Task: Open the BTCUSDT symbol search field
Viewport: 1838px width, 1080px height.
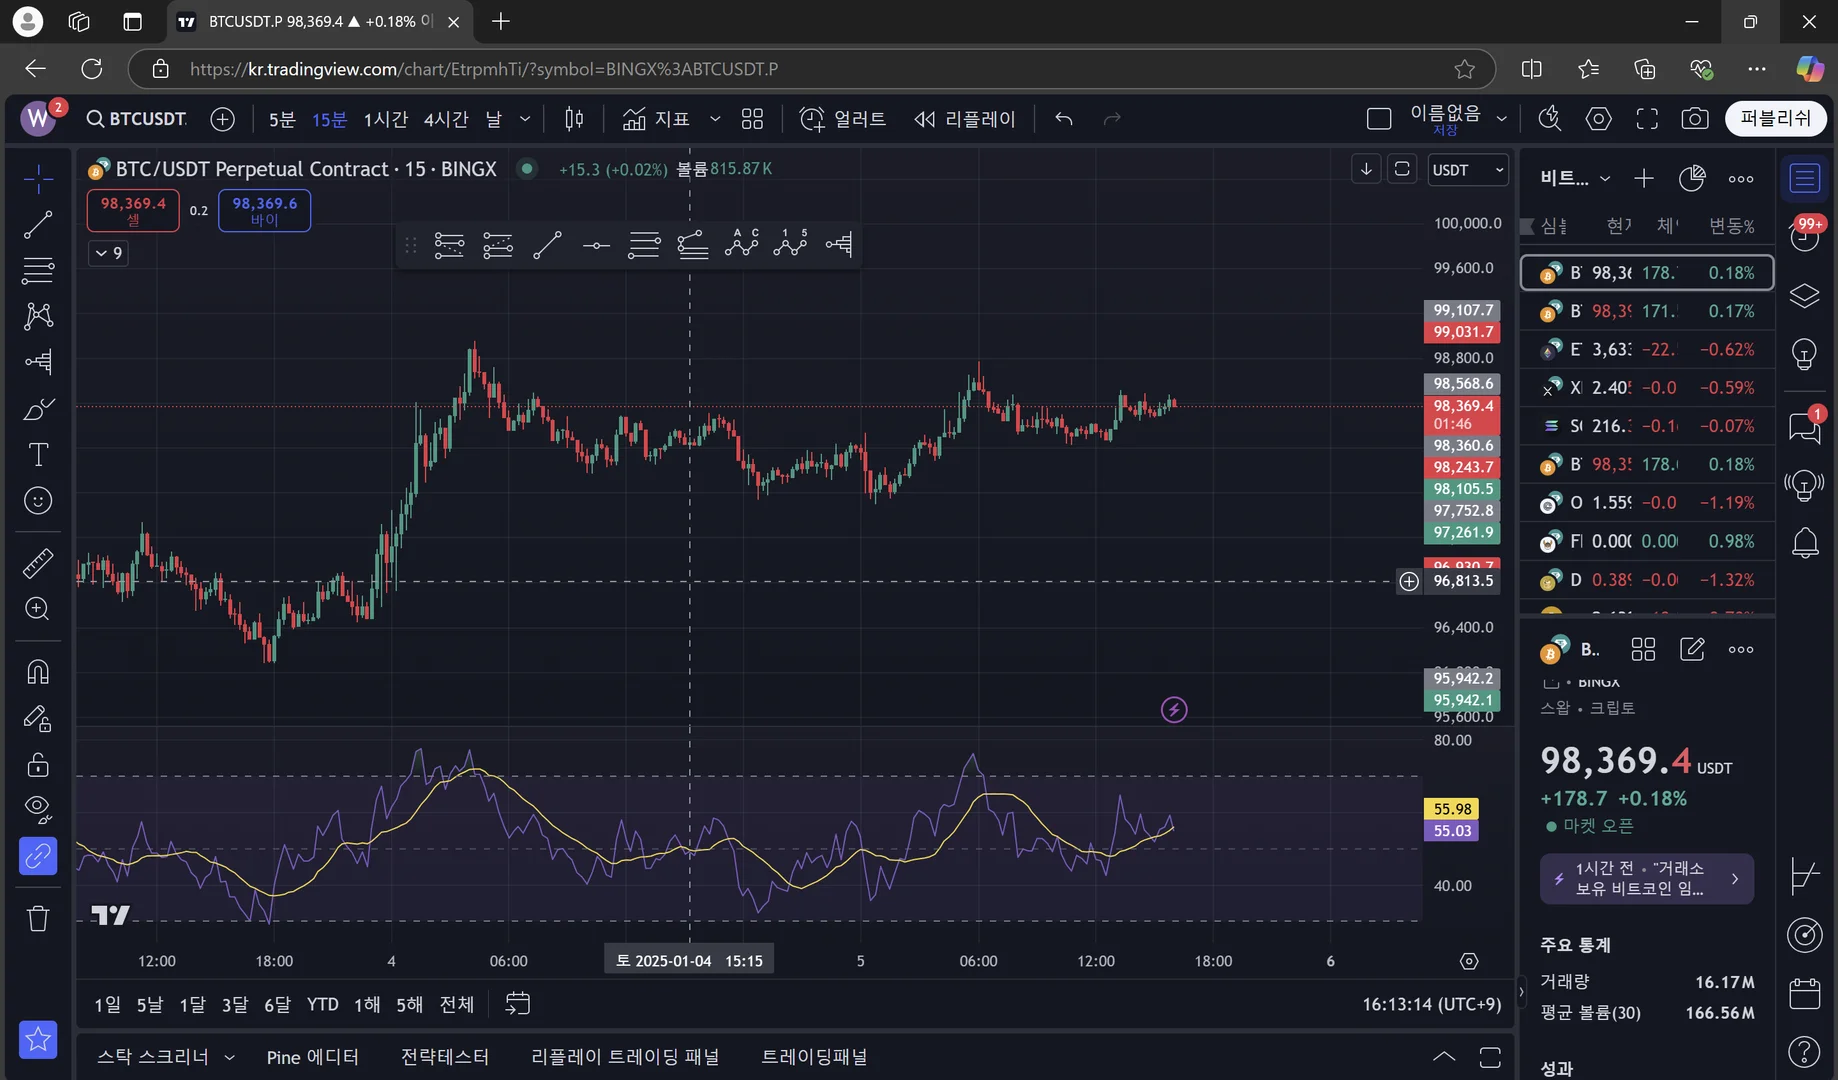Action: tap(137, 119)
